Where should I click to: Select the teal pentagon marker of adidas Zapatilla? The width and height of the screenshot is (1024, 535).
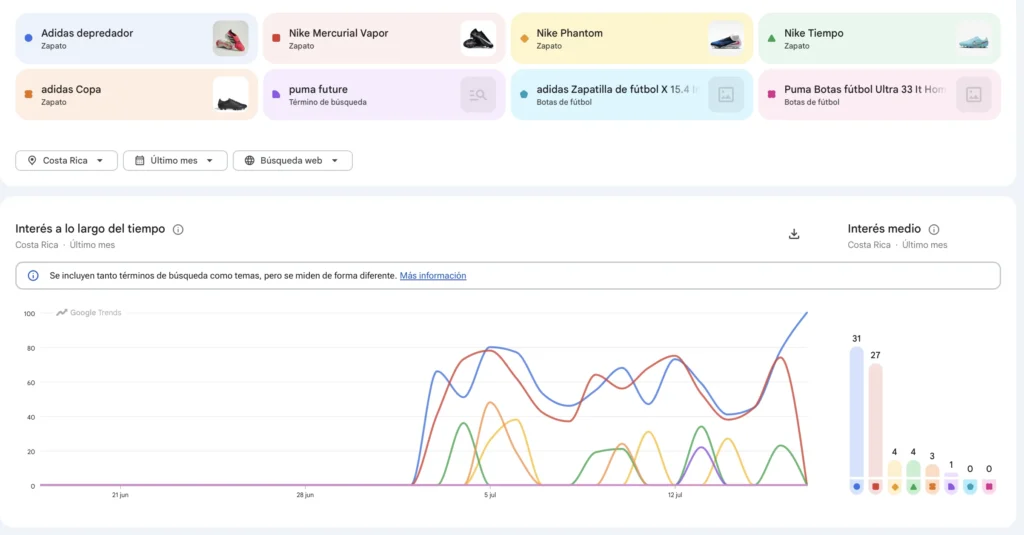tap(524, 94)
